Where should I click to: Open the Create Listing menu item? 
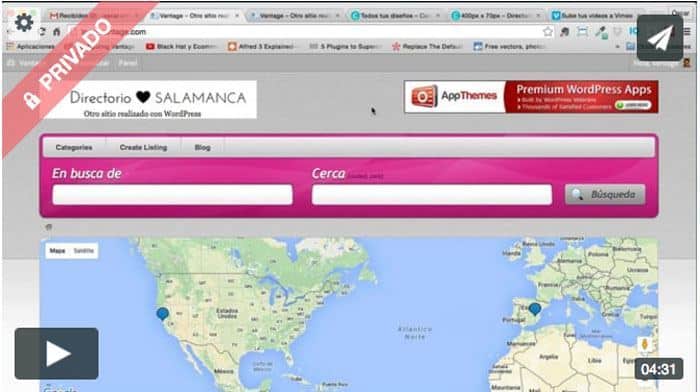tap(143, 147)
